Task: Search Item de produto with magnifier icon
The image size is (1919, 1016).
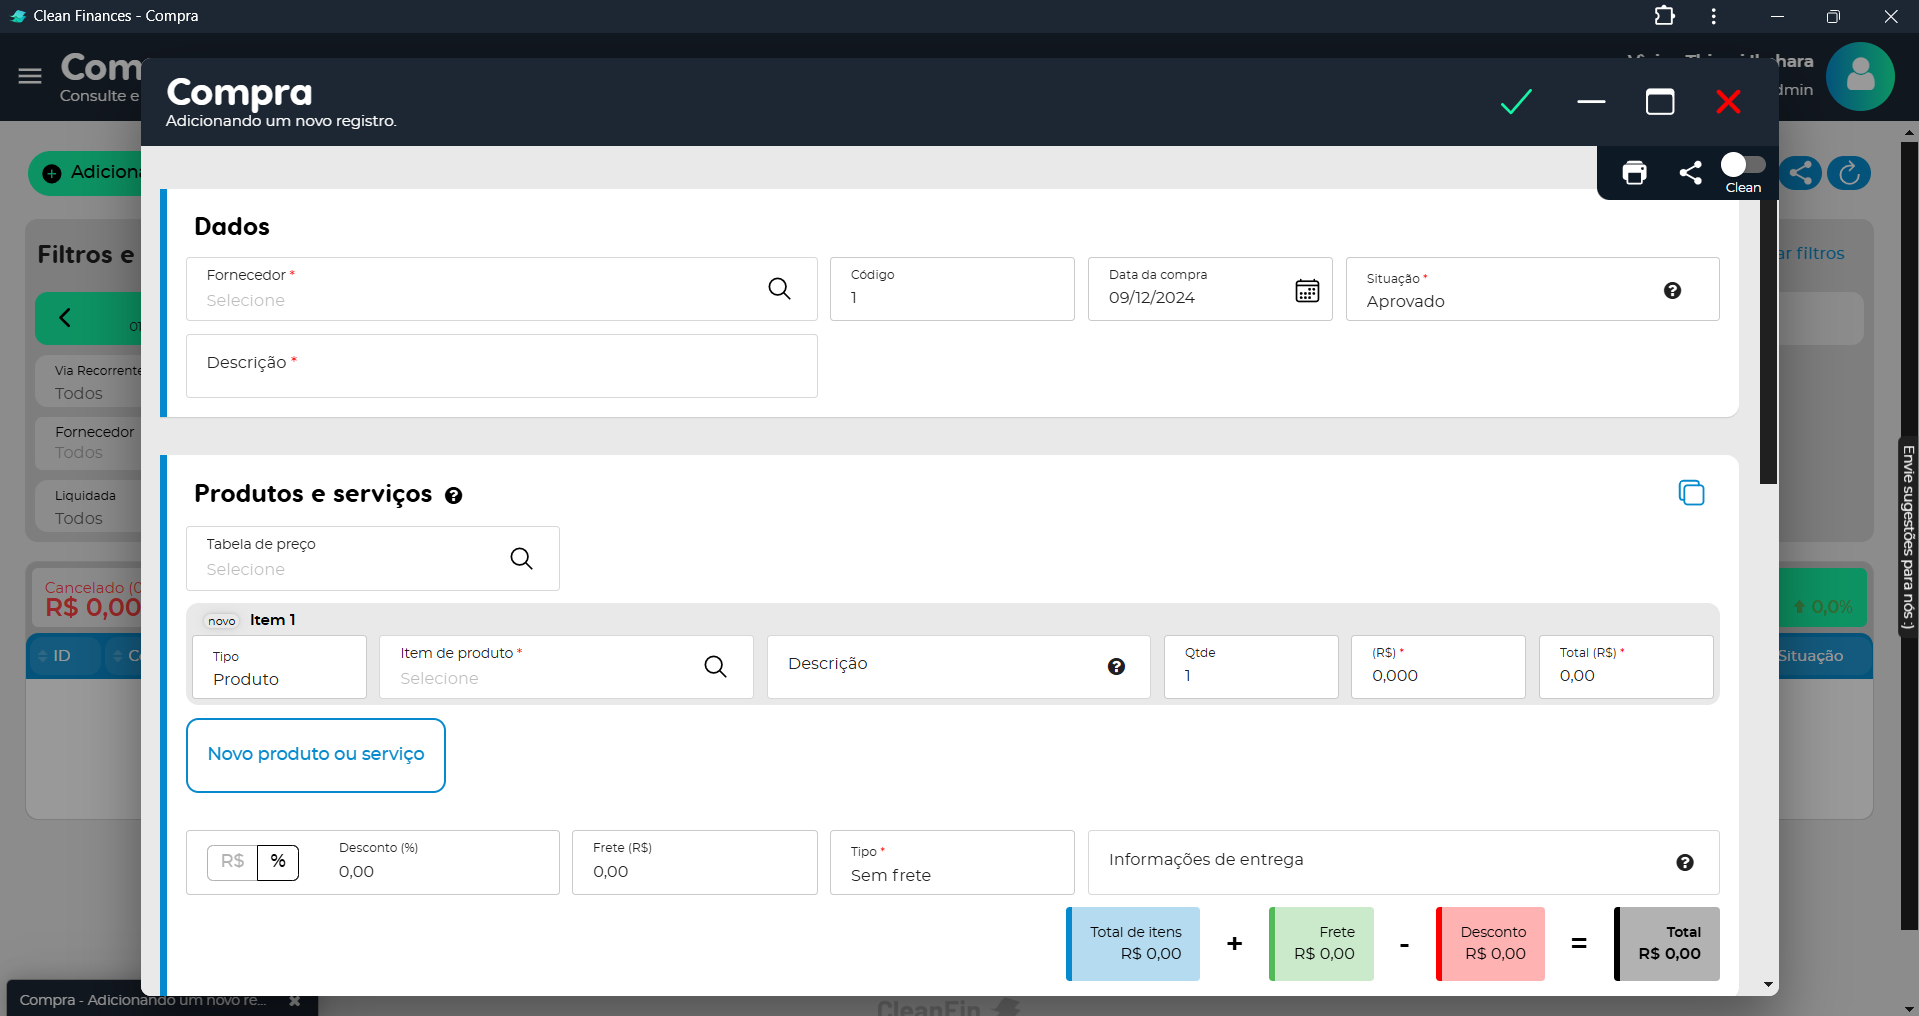Action: pos(715,667)
